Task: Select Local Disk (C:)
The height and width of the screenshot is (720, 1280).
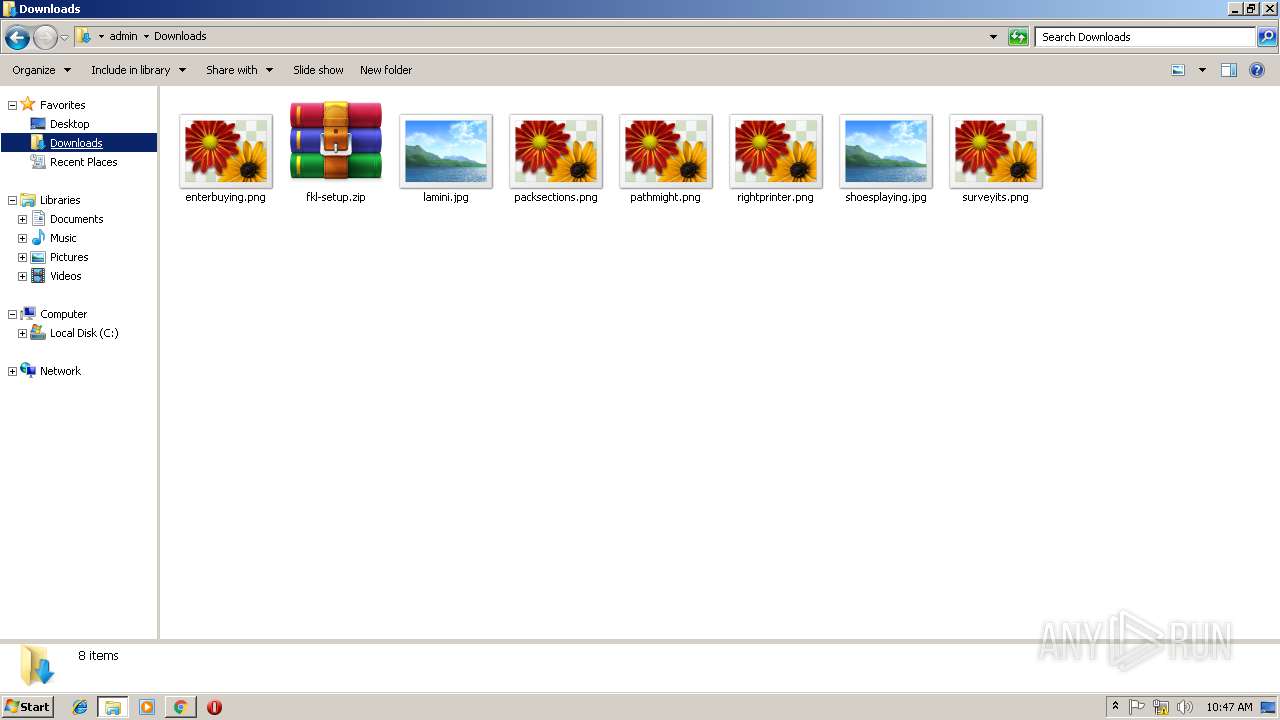Action: (84, 333)
